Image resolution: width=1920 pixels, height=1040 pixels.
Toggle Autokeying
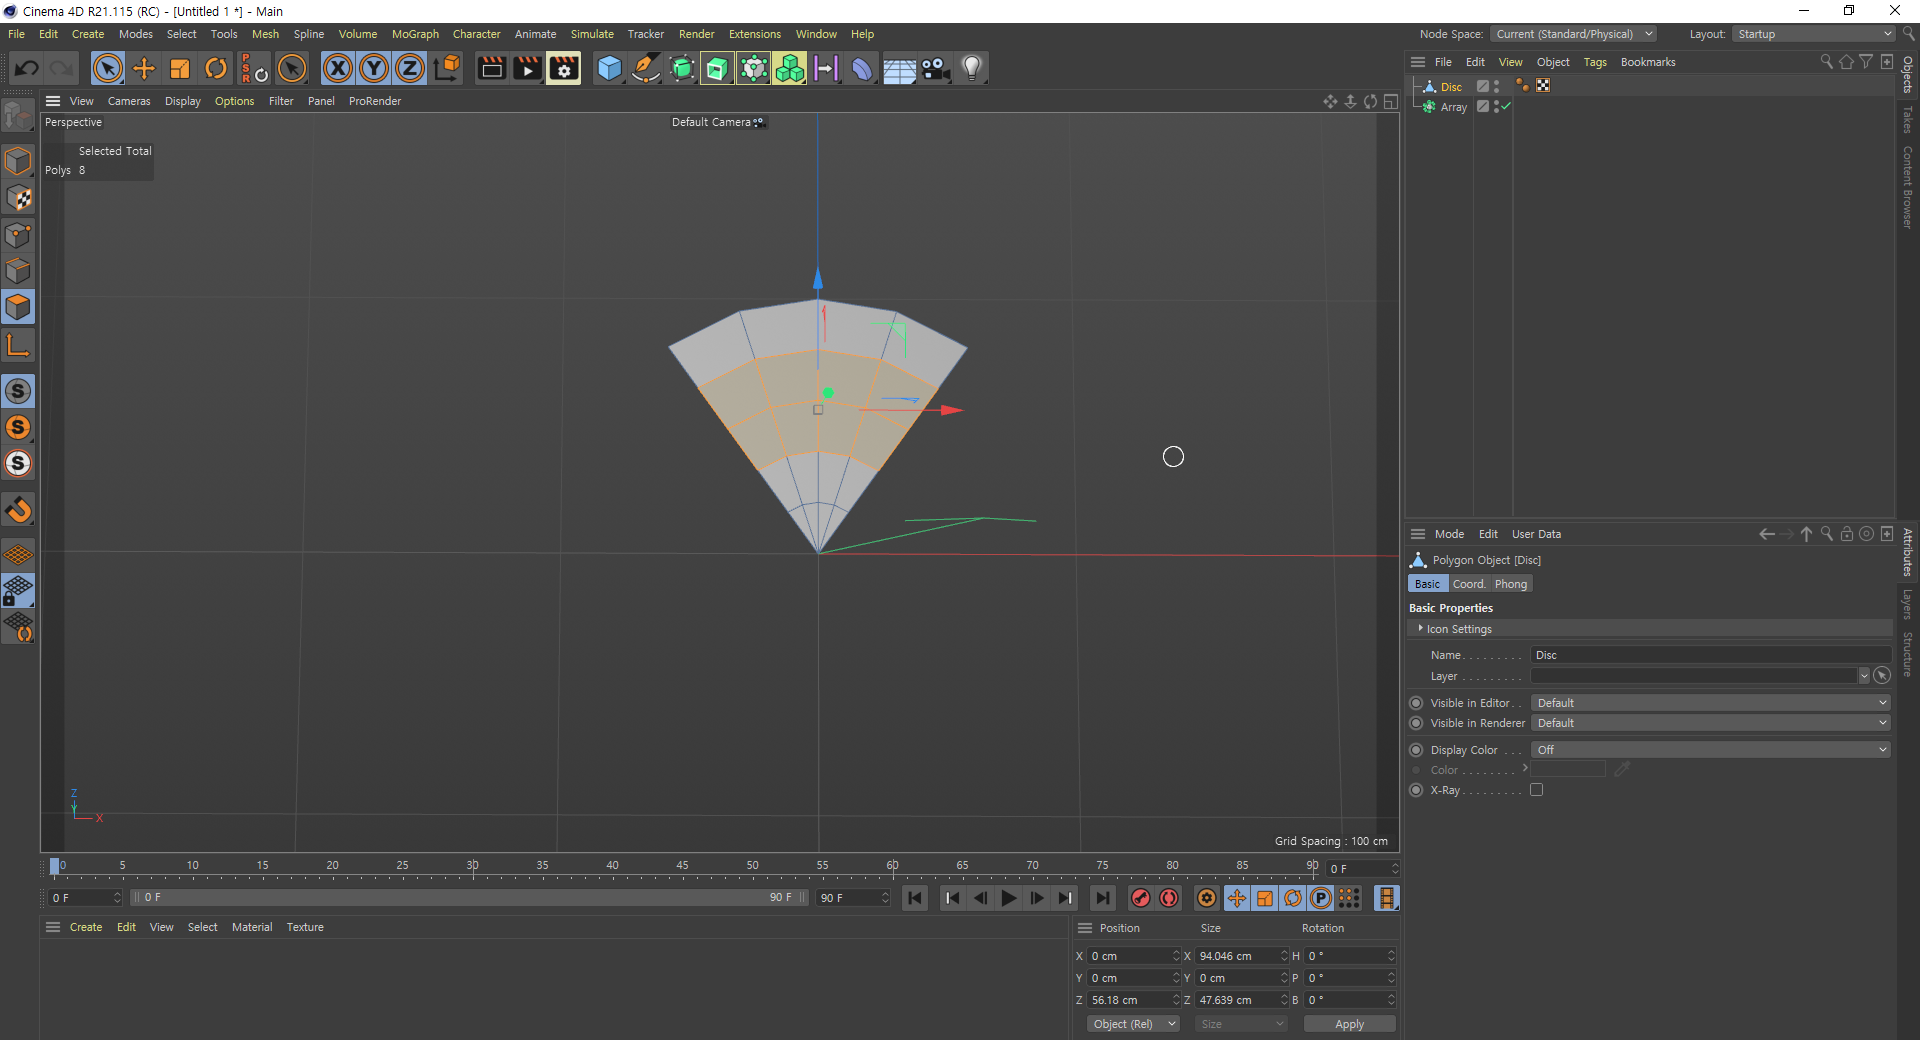1168,898
